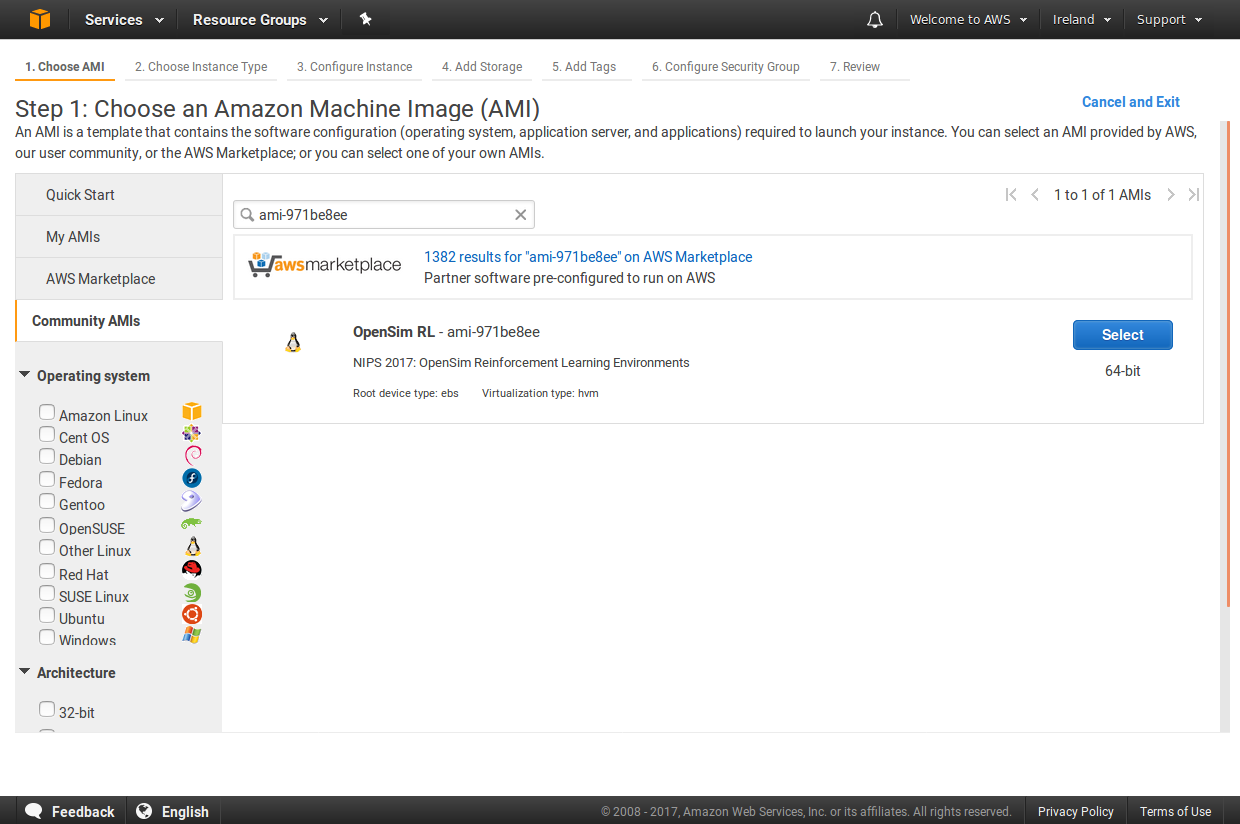Open the Resource Groups dropdown
The image size is (1240, 824).
point(260,19)
